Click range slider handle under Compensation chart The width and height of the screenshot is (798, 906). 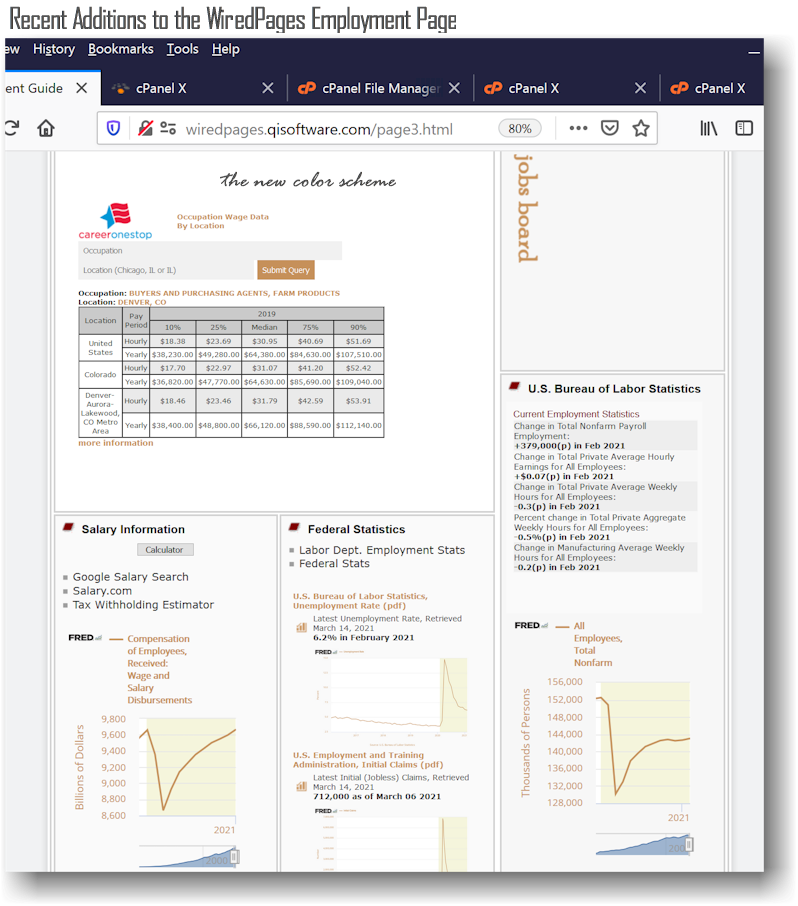tap(235, 856)
